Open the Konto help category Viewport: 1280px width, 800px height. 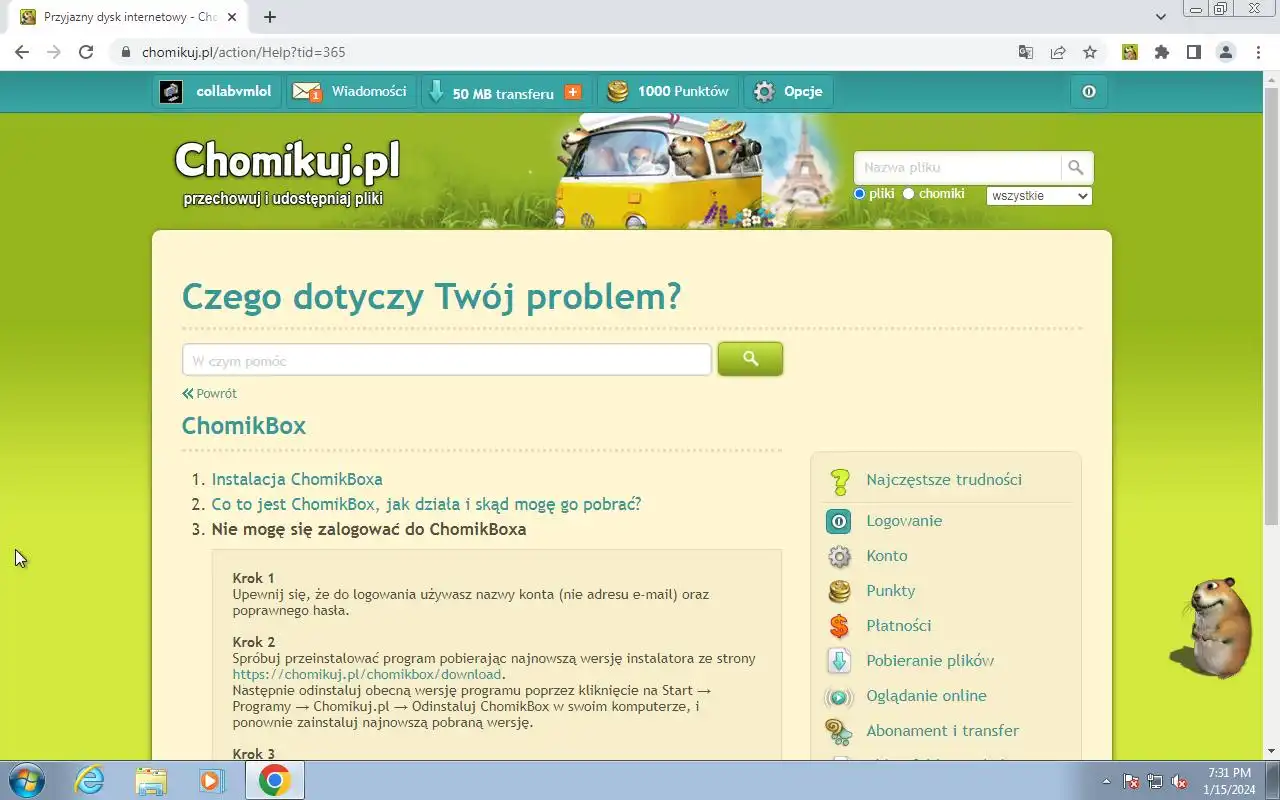(x=887, y=556)
